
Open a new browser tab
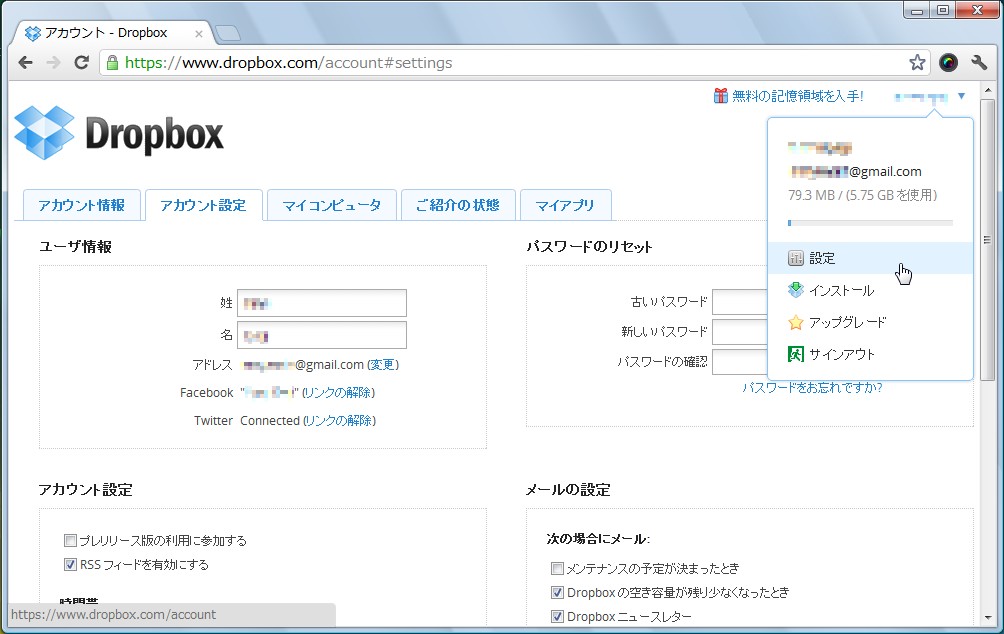pyautogui.click(x=227, y=33)
